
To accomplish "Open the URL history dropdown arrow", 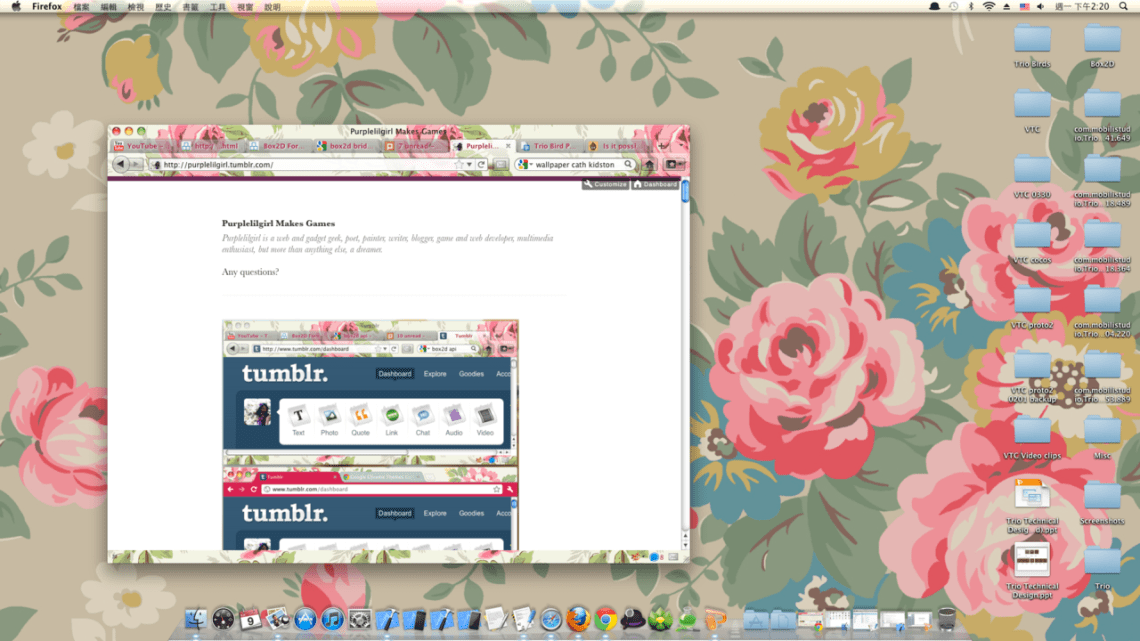I will 470,165.
